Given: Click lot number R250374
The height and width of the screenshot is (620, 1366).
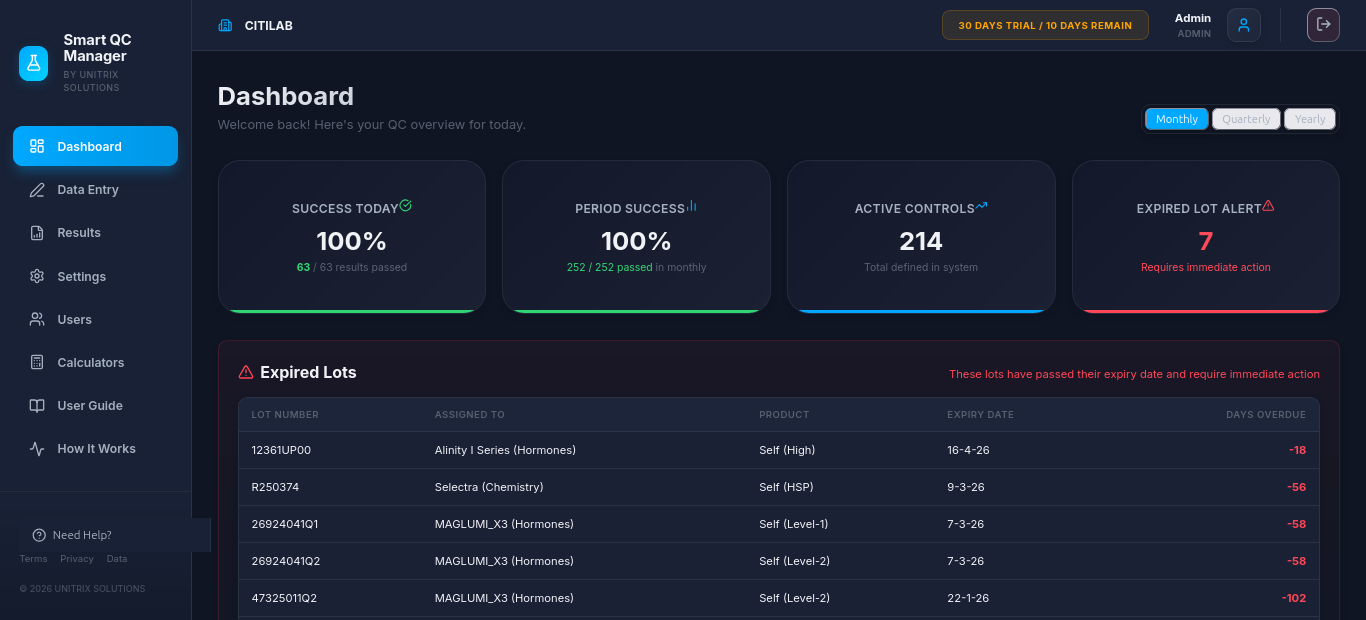Looking at the screenshot, I should coord(275,487).
